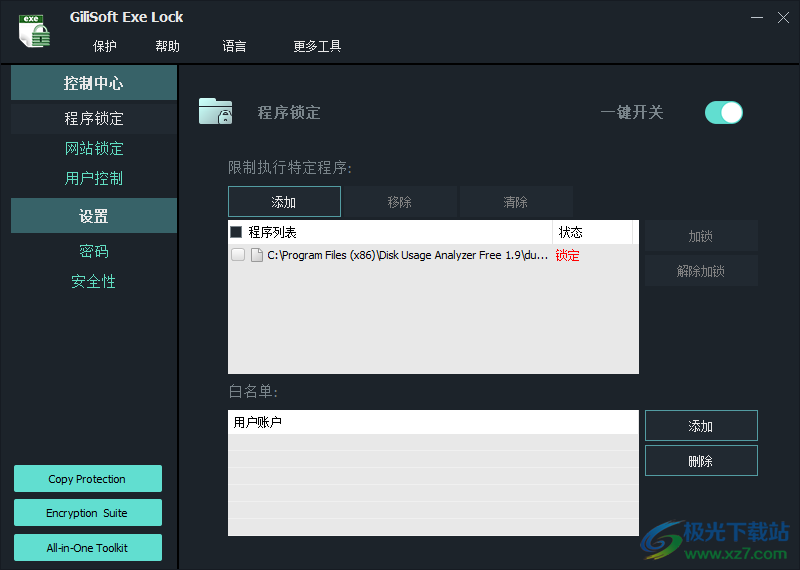Open the Encryption Suite tool
Screen dimensions: 800x570
coord(88,513)
